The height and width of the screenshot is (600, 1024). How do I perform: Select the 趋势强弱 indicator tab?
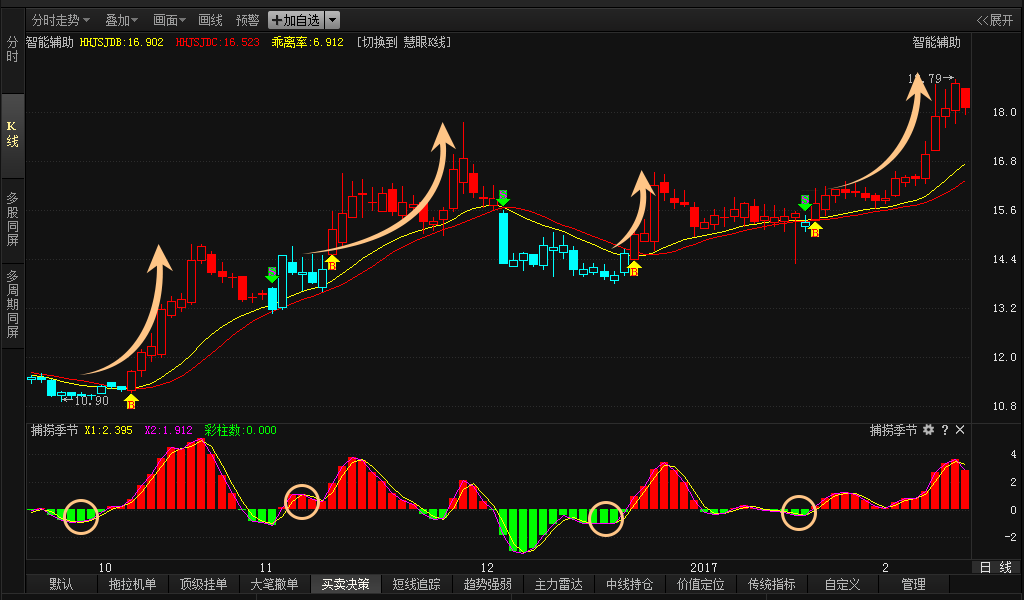tap(488, 584)
